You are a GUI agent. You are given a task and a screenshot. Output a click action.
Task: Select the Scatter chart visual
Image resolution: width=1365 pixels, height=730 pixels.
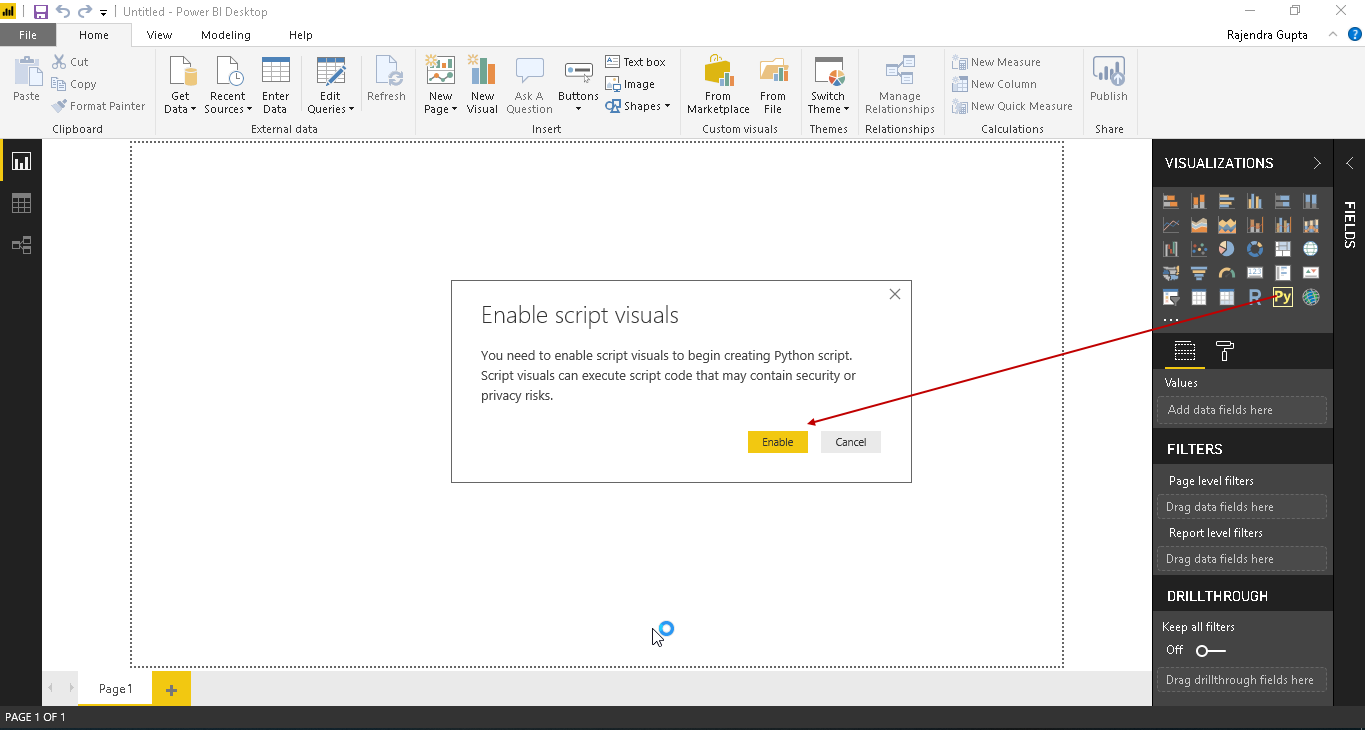pyautogui.click(x=1199, y=249)
